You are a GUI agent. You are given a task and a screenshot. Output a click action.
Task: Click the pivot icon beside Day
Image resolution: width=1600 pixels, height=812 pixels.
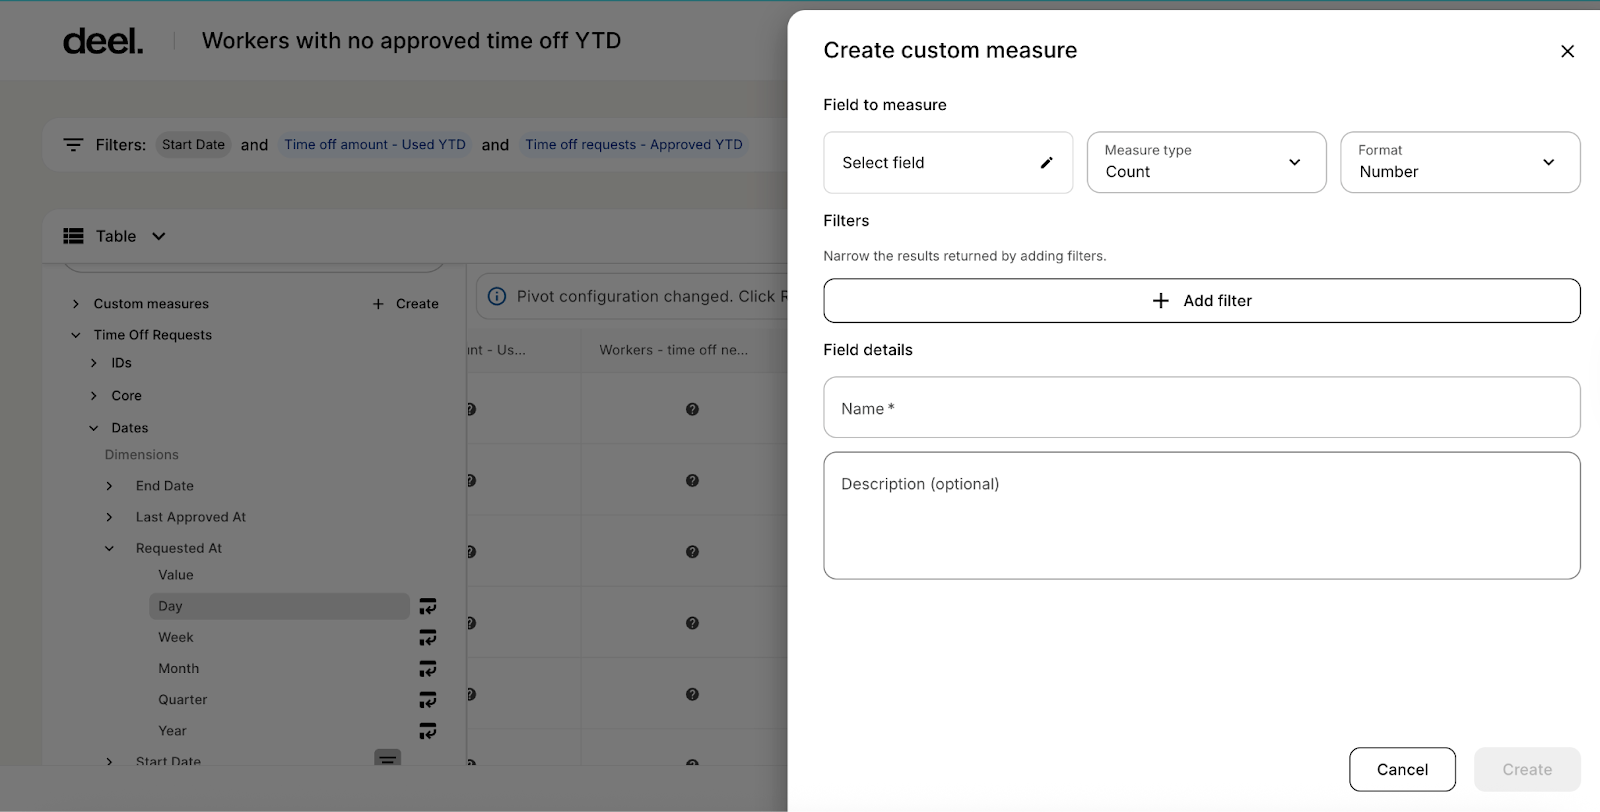pos(427,606)
